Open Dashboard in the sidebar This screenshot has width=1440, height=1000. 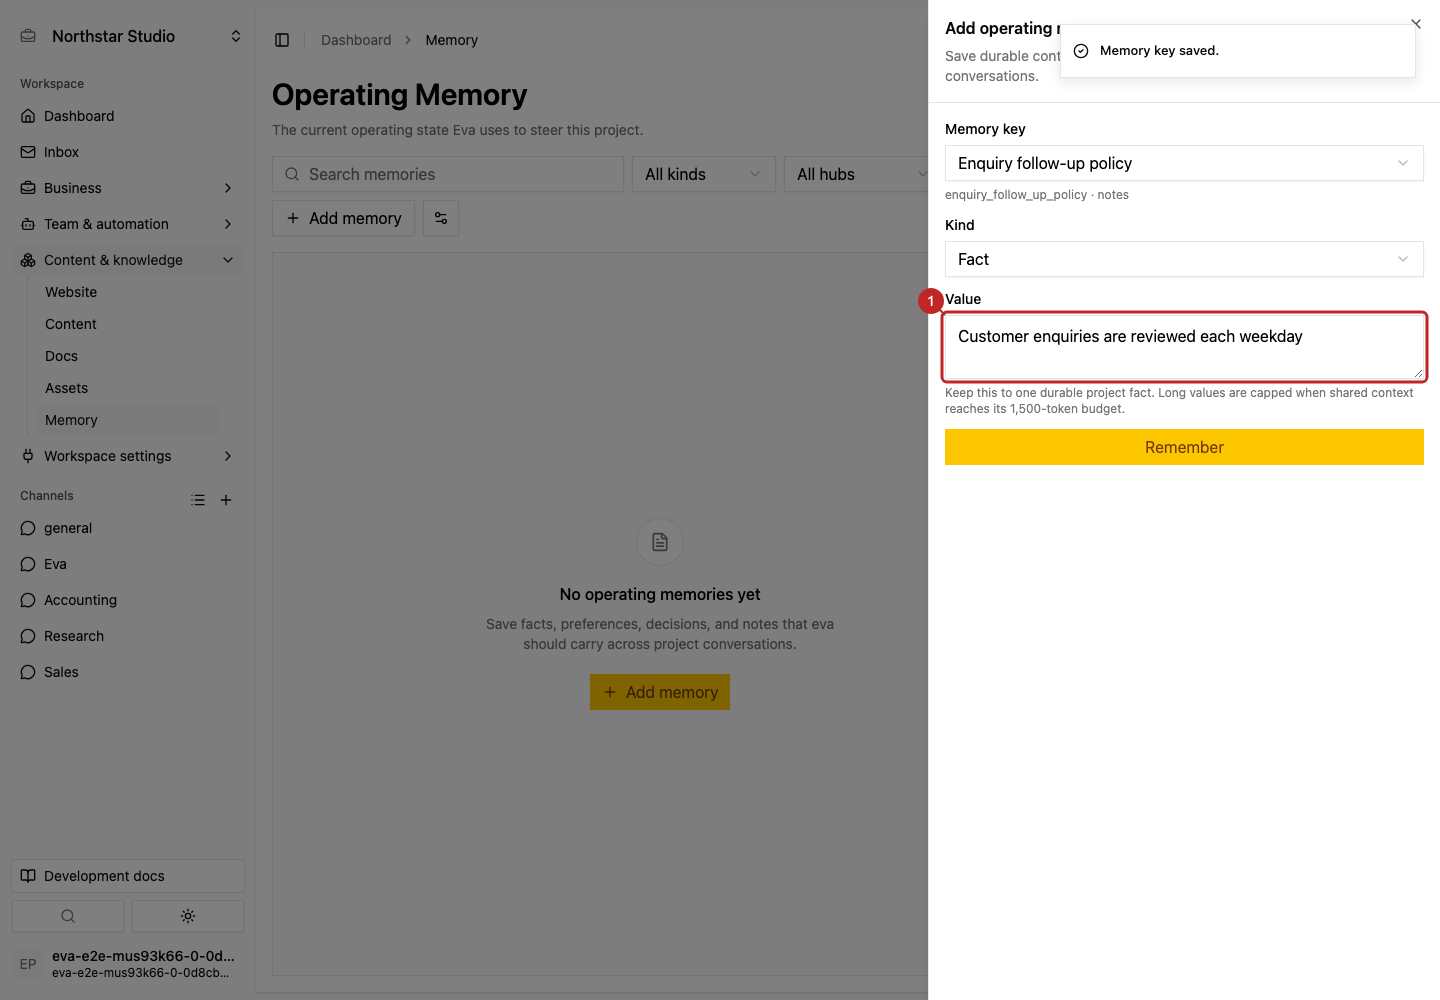tap(128, 116)
